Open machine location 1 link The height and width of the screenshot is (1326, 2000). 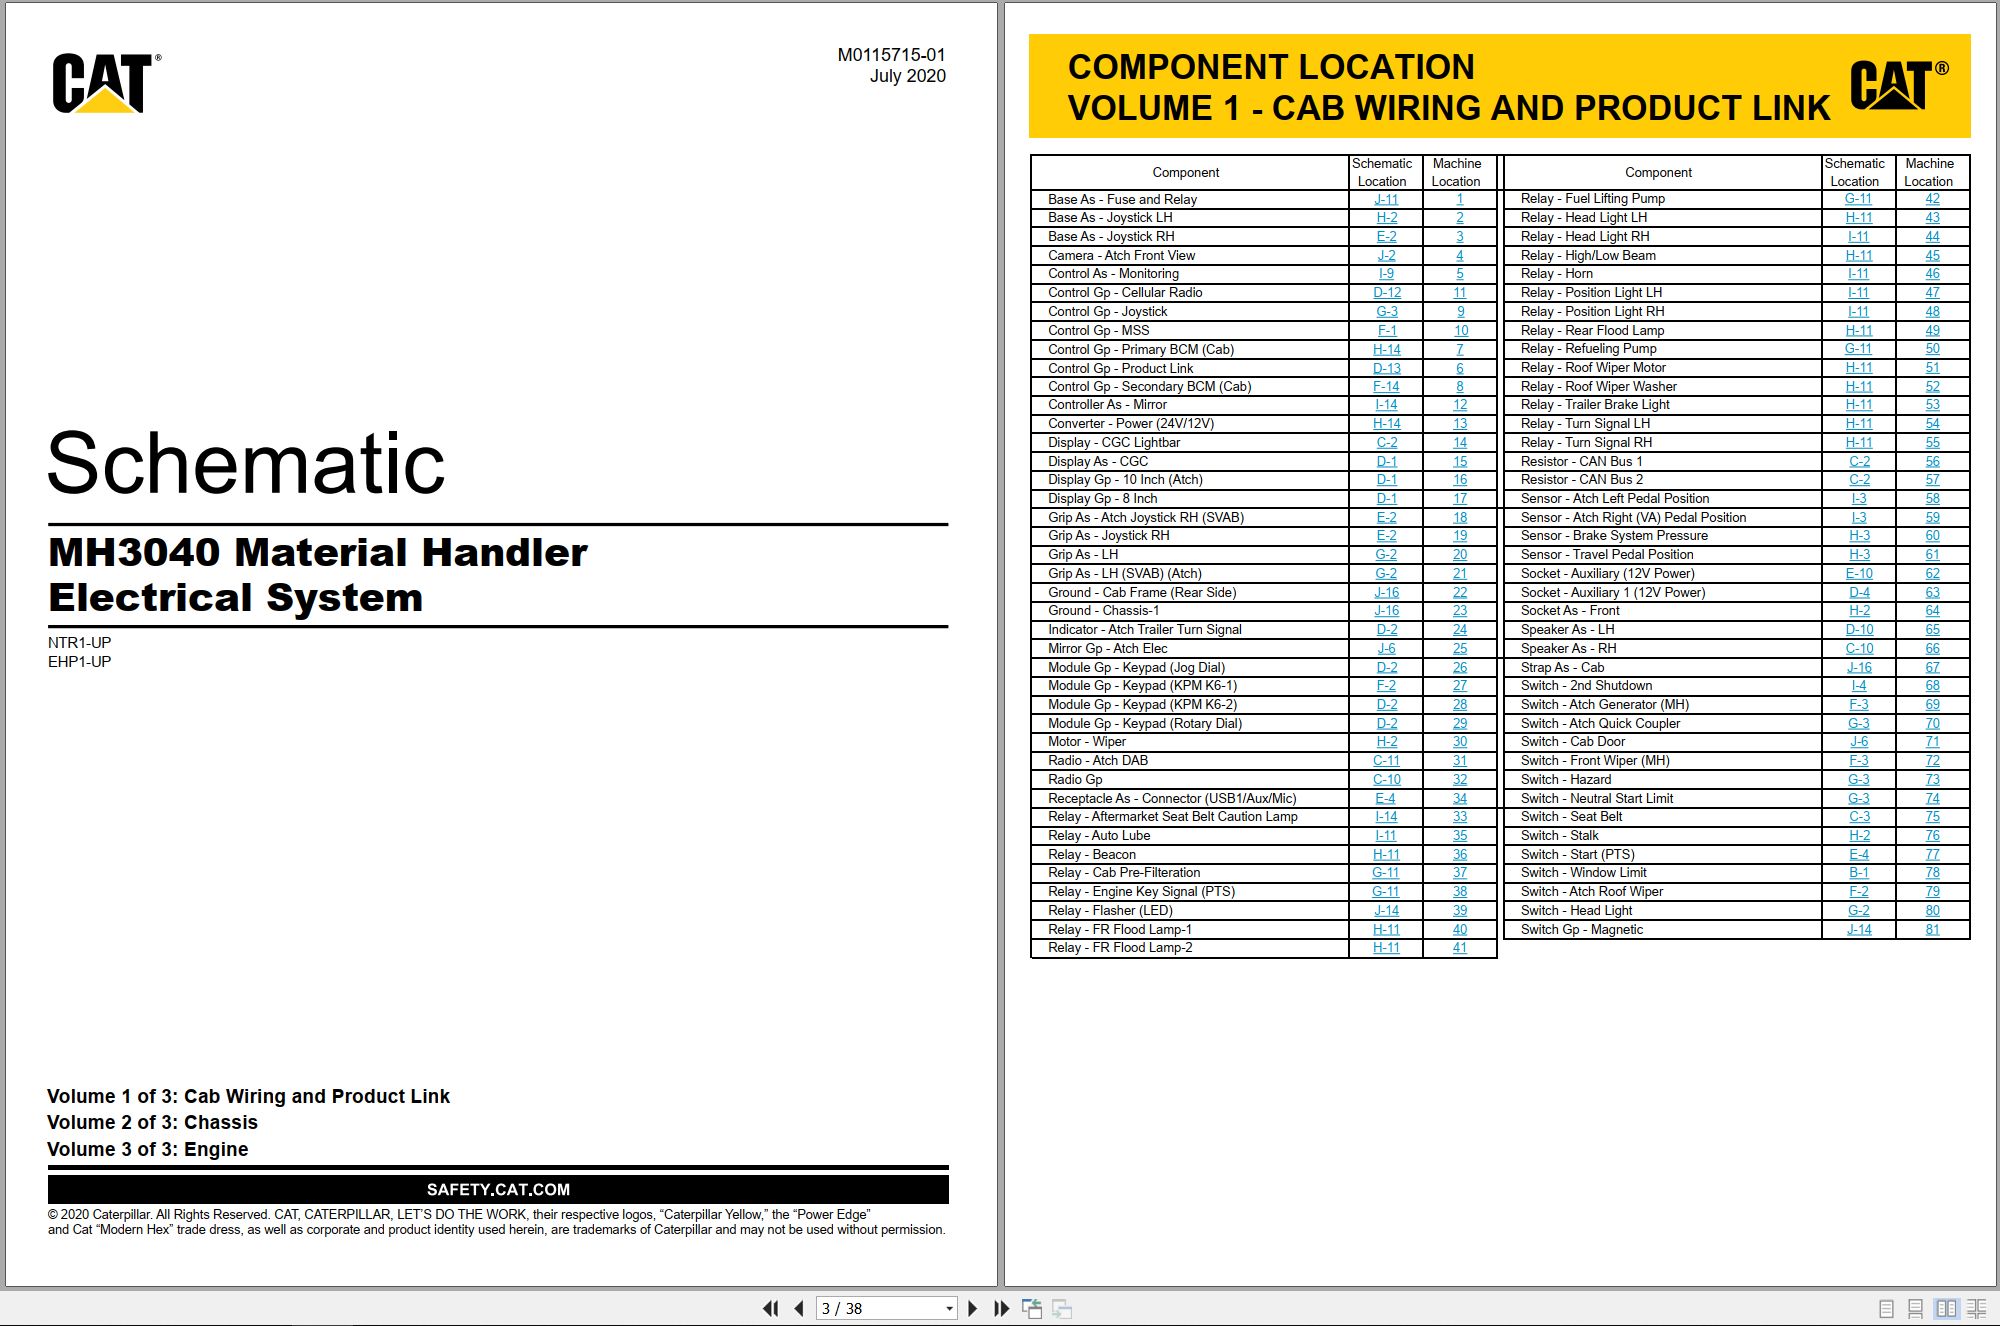(x=1459, y=199)
